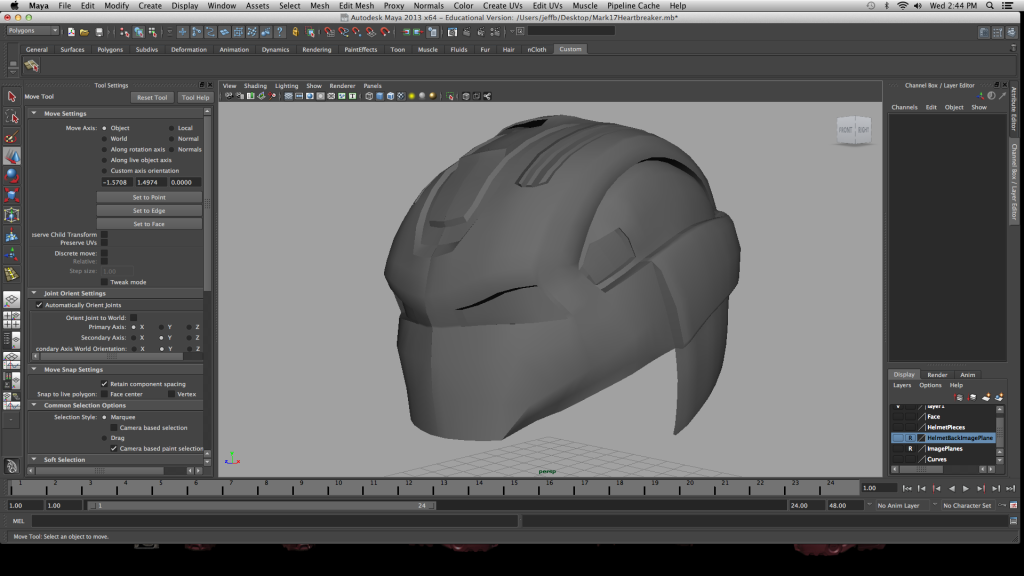Viewport: 1024px width, 576px height.
Task: Enable Camera based selection checkbox
Action: pyautogui.click(x=114, y=428)
